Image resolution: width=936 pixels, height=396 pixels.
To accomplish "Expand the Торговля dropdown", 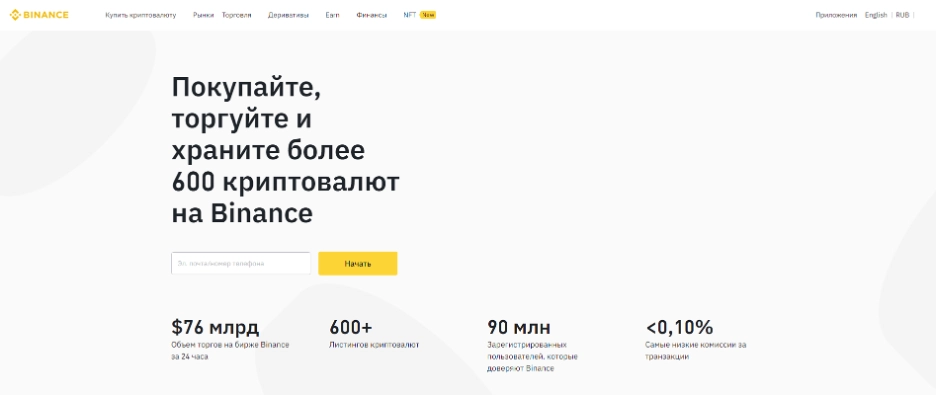I will tap(236, 15).
